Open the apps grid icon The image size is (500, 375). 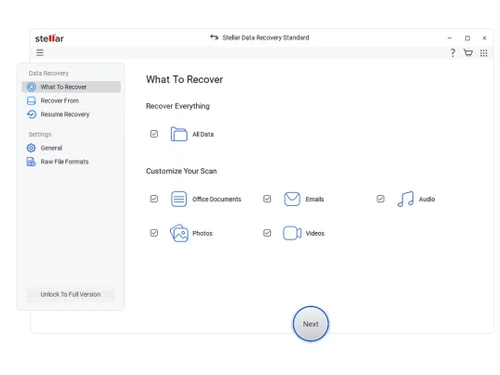click(x=484, y=53)
